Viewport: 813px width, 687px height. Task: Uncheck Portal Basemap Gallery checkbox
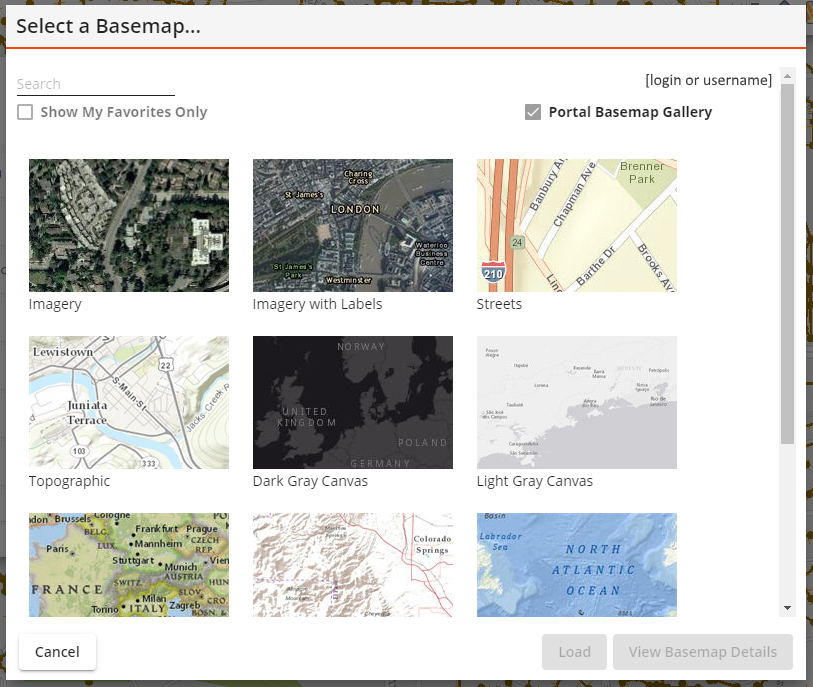coord(532,112)
